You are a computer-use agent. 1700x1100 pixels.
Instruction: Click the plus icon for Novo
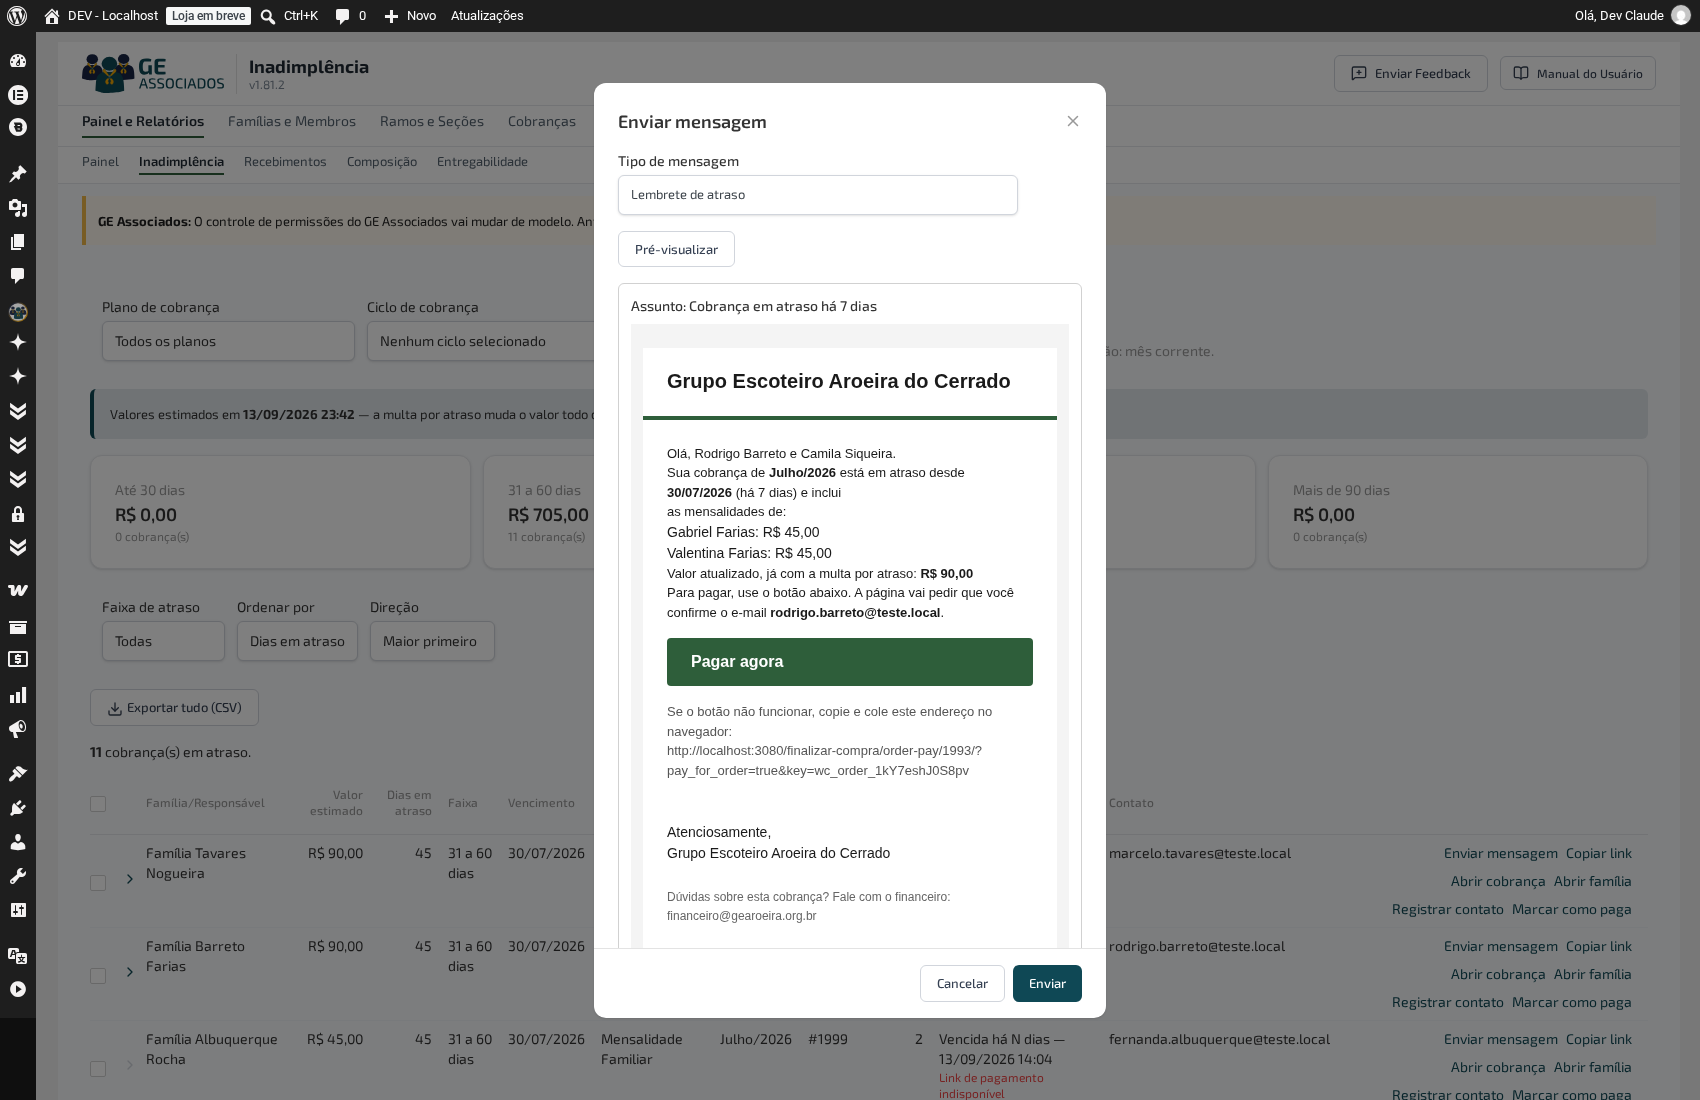click(391, 16)
